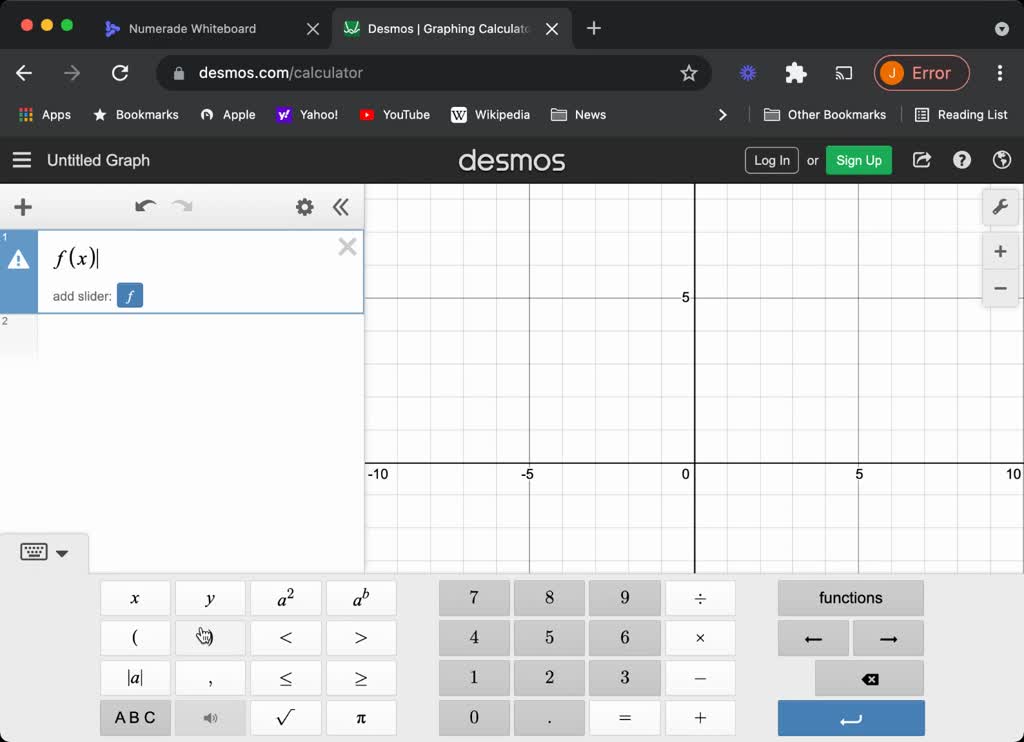Image resolution: width=1024 pixels, height=742 pixels.
Task: Move cursor right with arrow key
Action: (888, 637)
